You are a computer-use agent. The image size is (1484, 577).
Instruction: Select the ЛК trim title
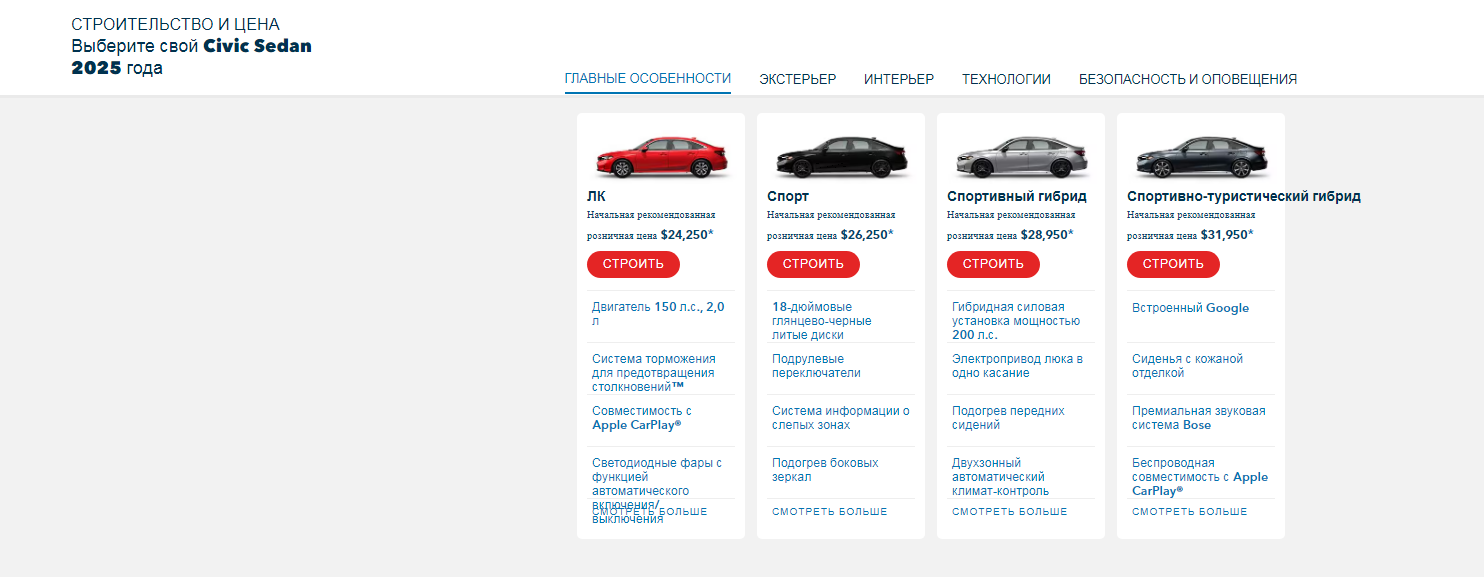(596, 196)
